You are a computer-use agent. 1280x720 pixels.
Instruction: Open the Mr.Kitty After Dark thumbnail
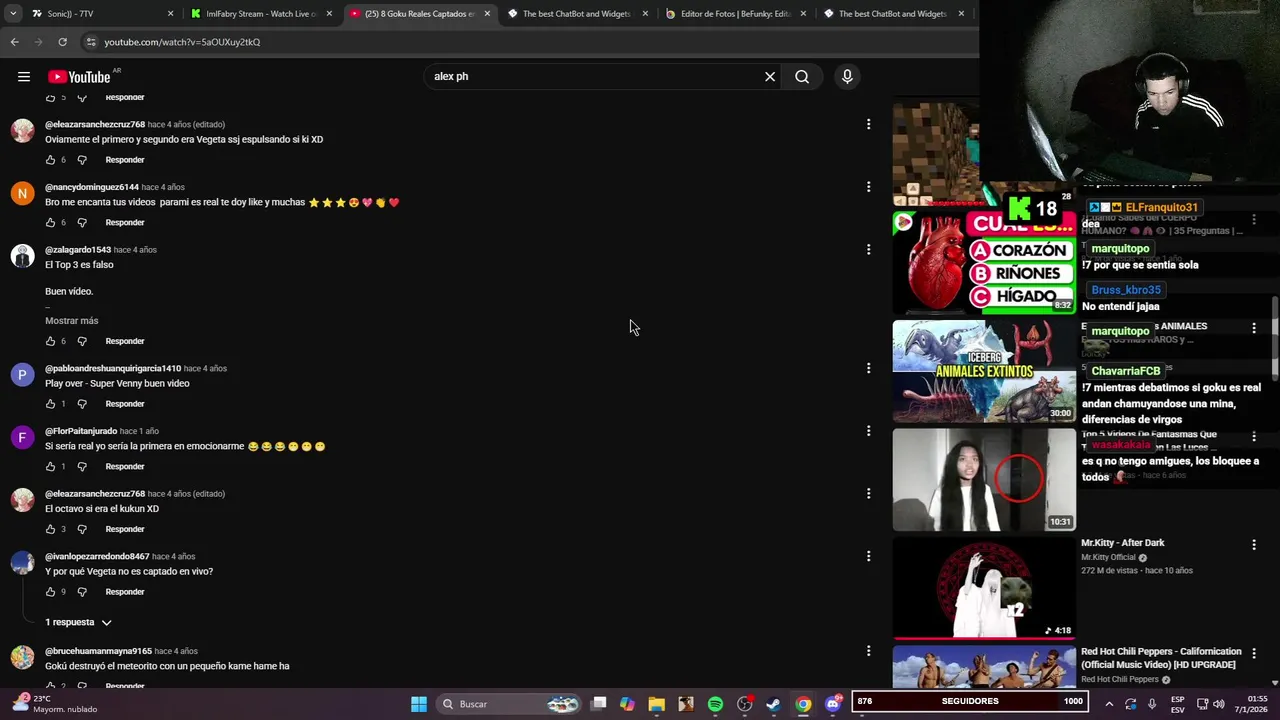(x=984, y=589)
